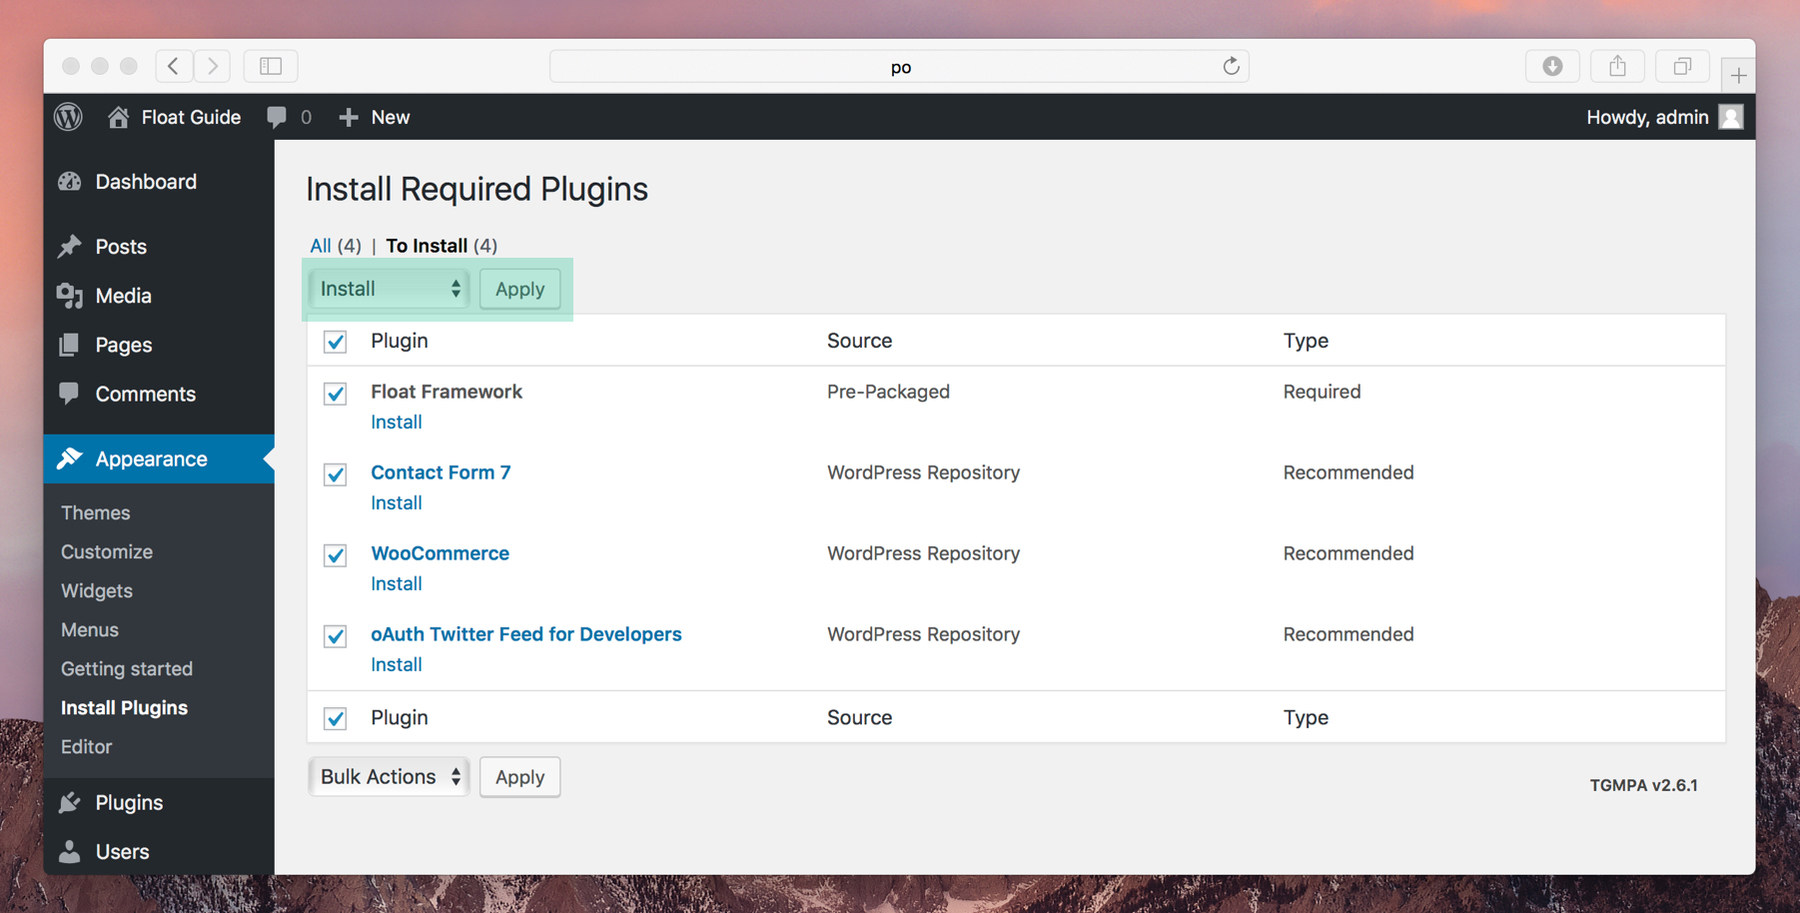Click New in the admin bar
This screenshot has width=1800, height=913.
point(390,117)
